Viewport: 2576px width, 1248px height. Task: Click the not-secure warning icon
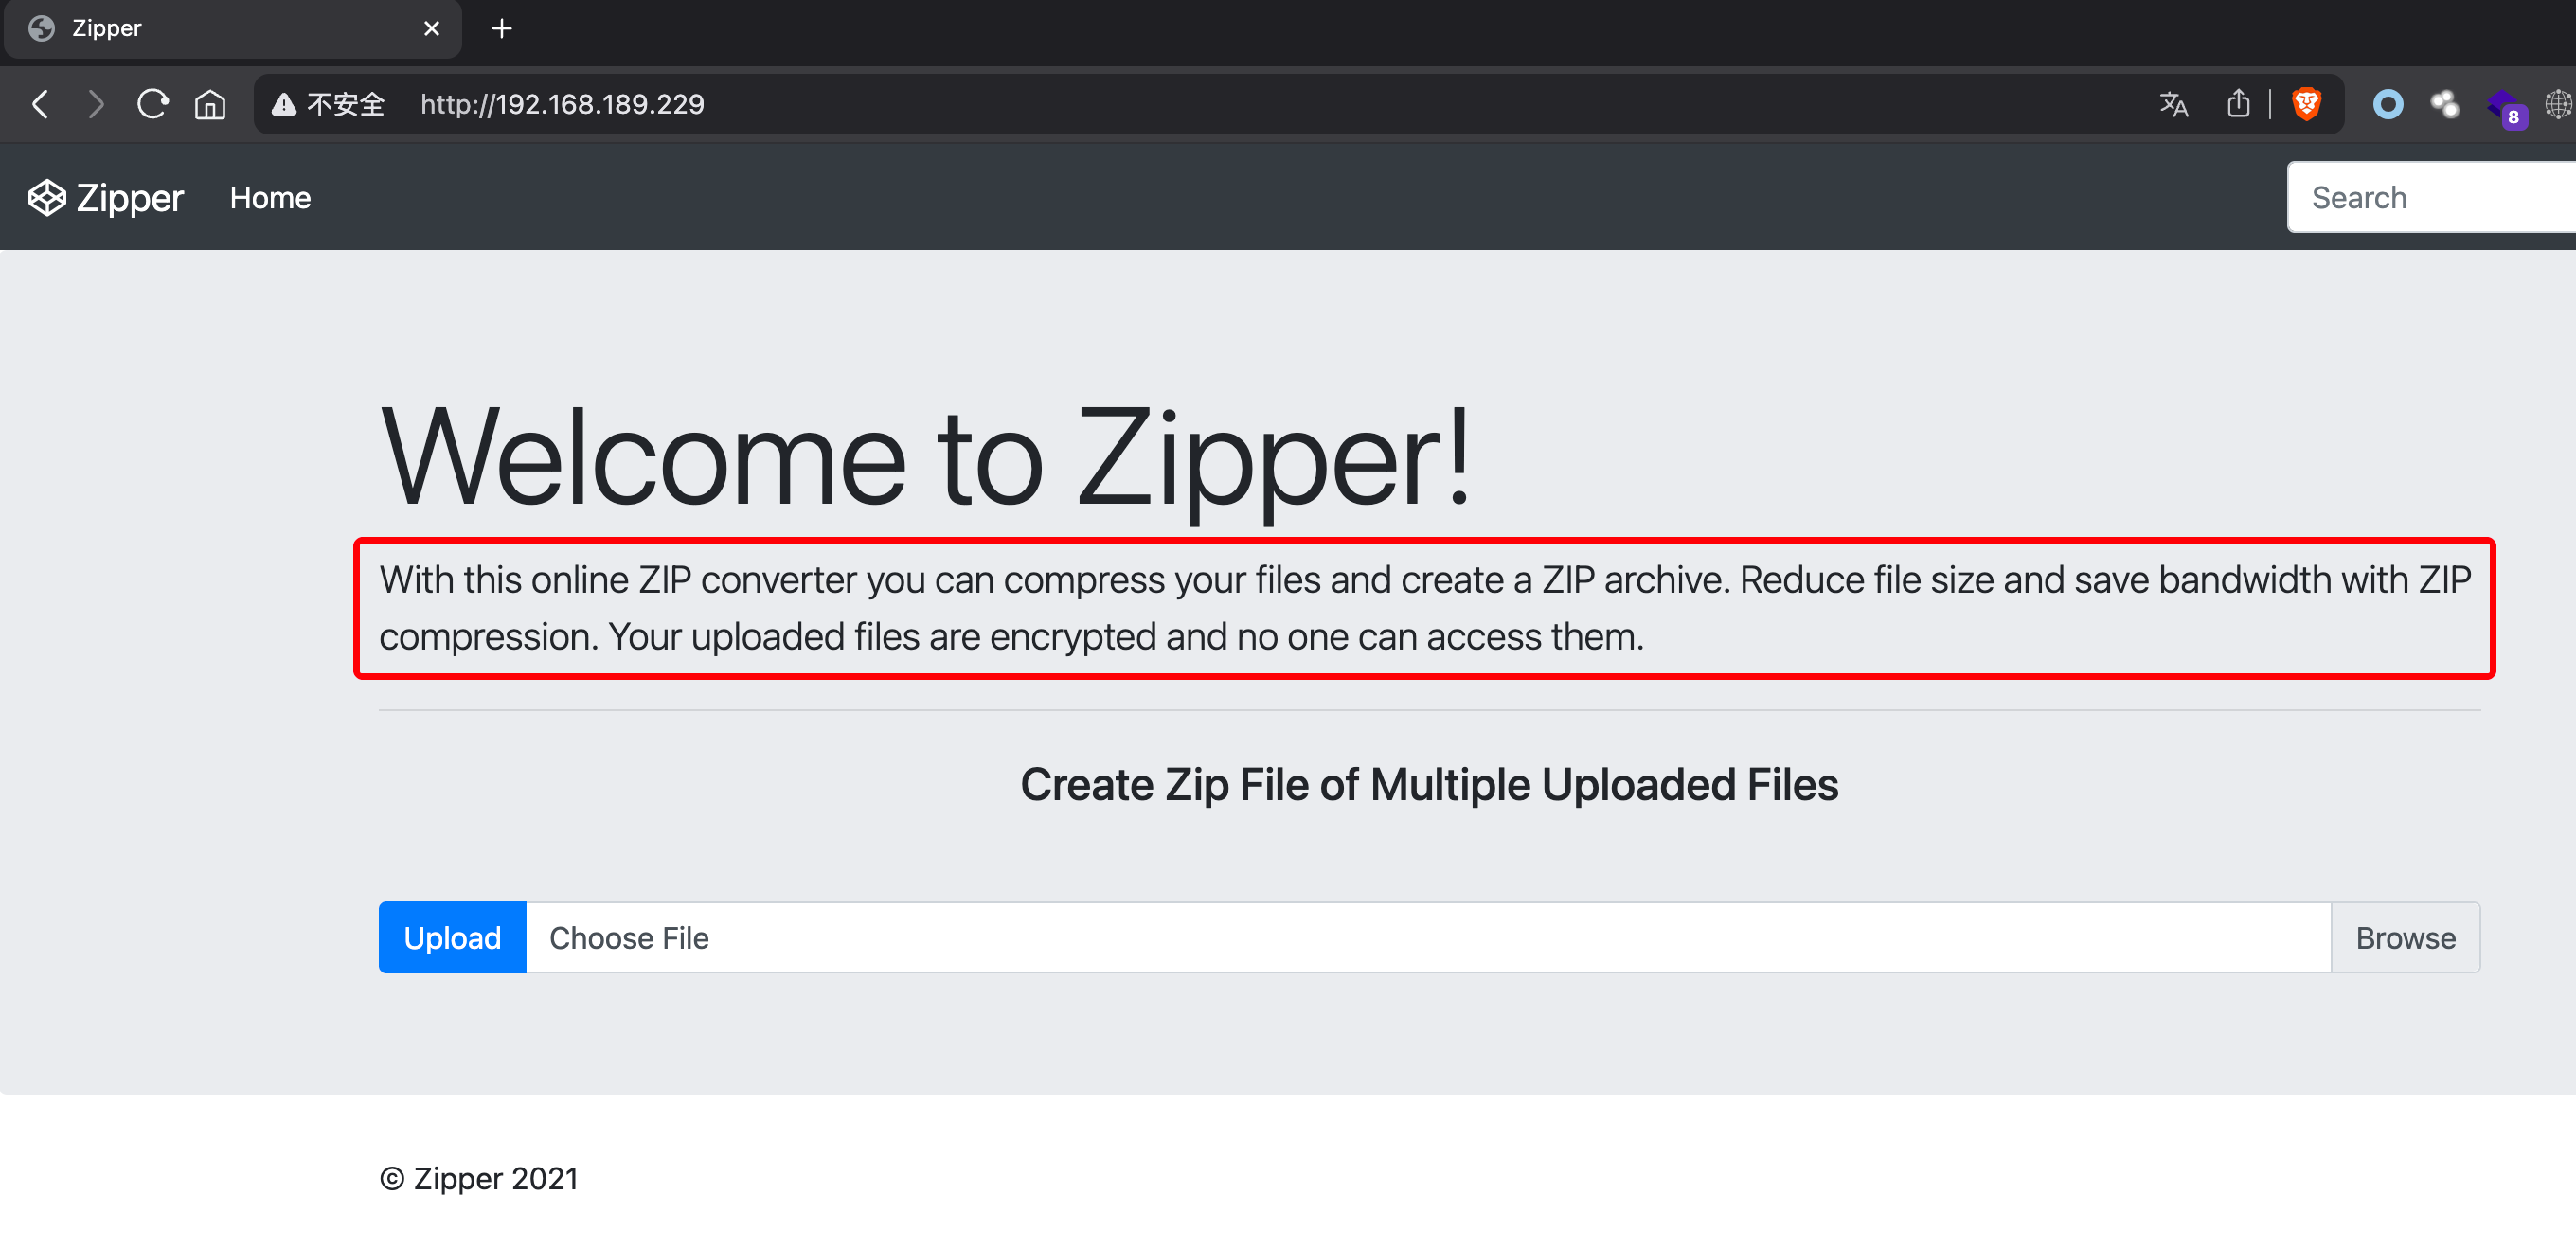coord(284,104)
